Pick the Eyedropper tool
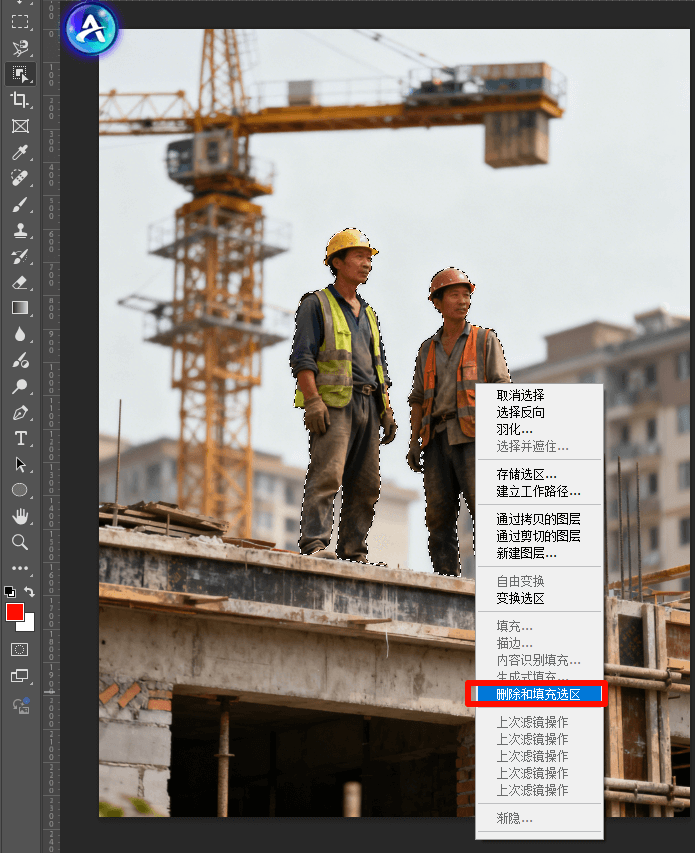Screen dimensions: 695x853 (19, 152)
